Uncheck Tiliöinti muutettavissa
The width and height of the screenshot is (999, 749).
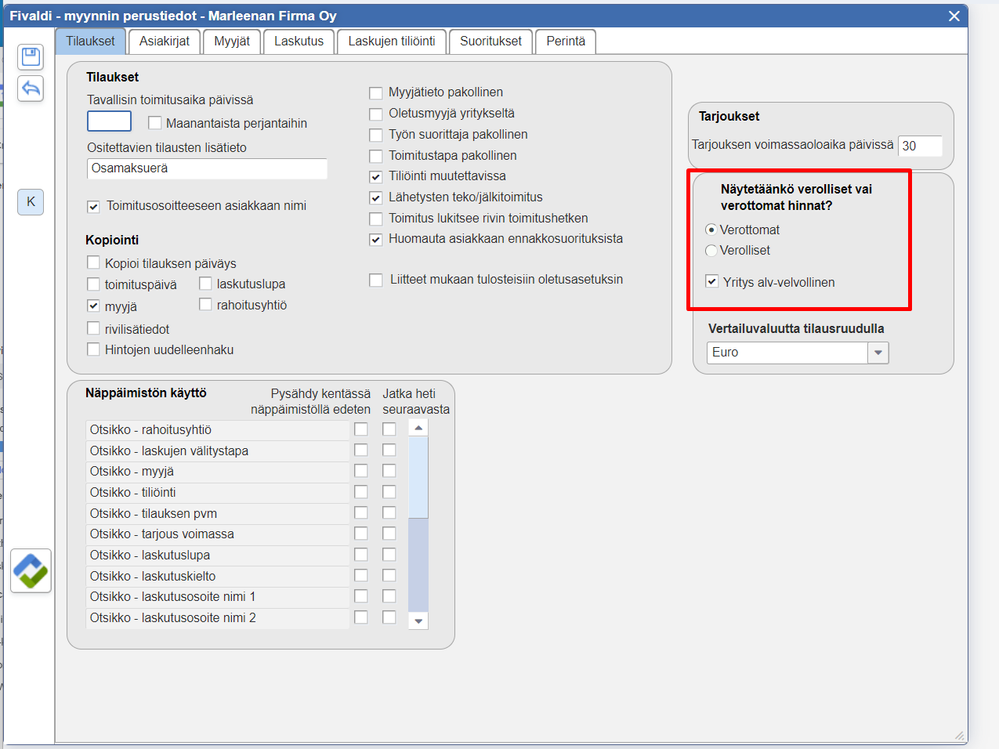(x=376, y=176)
